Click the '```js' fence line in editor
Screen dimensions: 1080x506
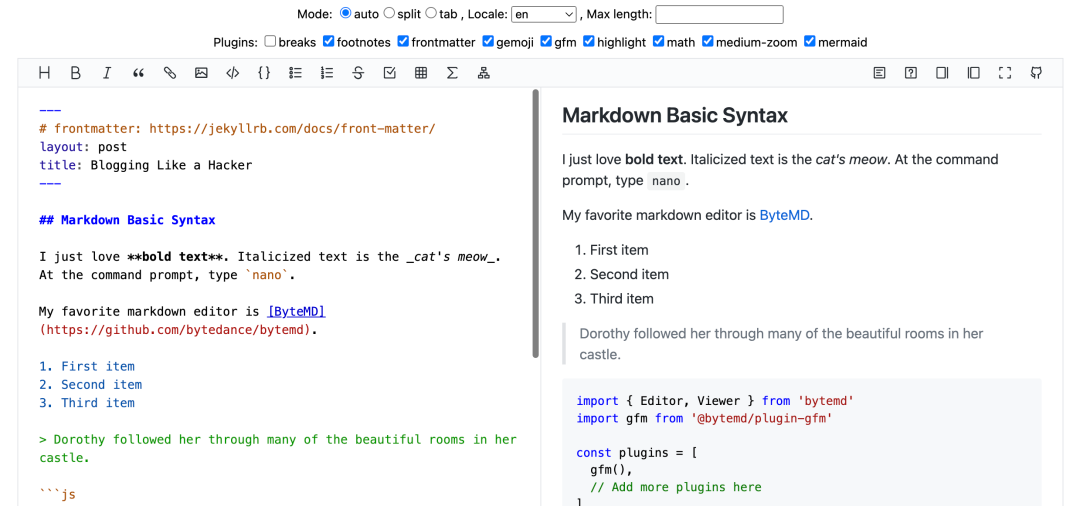pyautogui.click(x=57, y=494)
